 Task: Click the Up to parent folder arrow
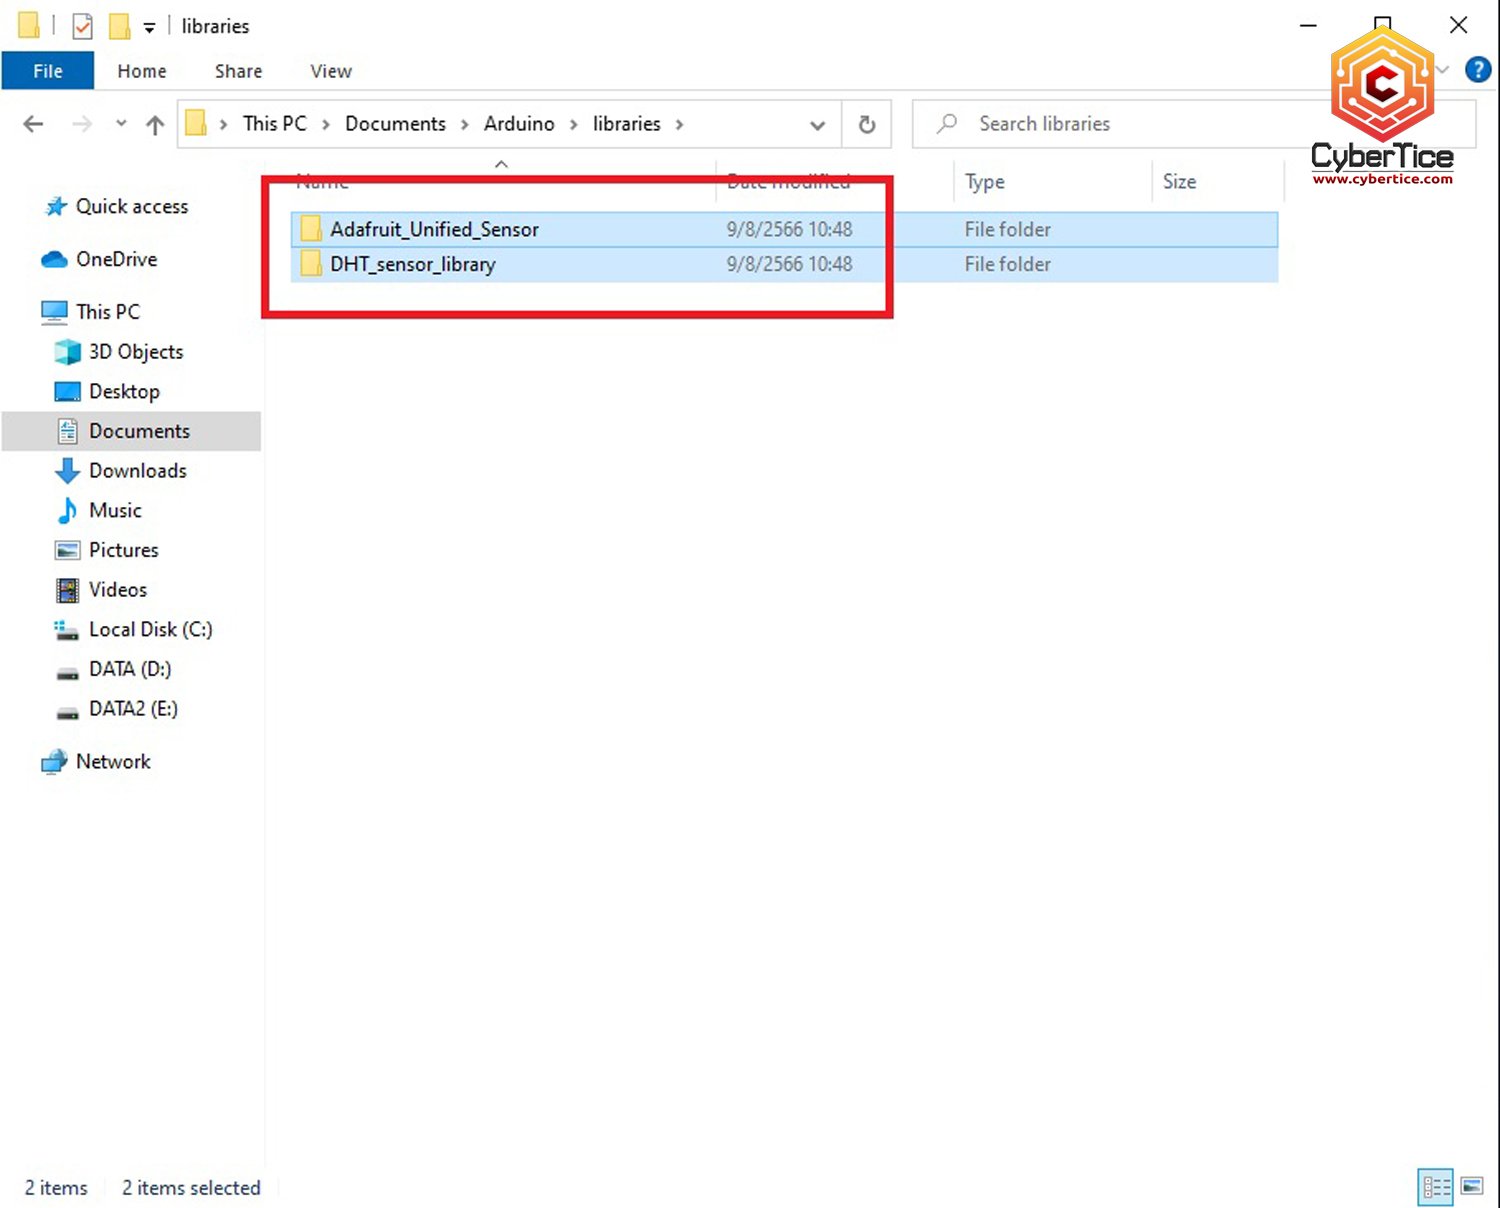(155, 124)
